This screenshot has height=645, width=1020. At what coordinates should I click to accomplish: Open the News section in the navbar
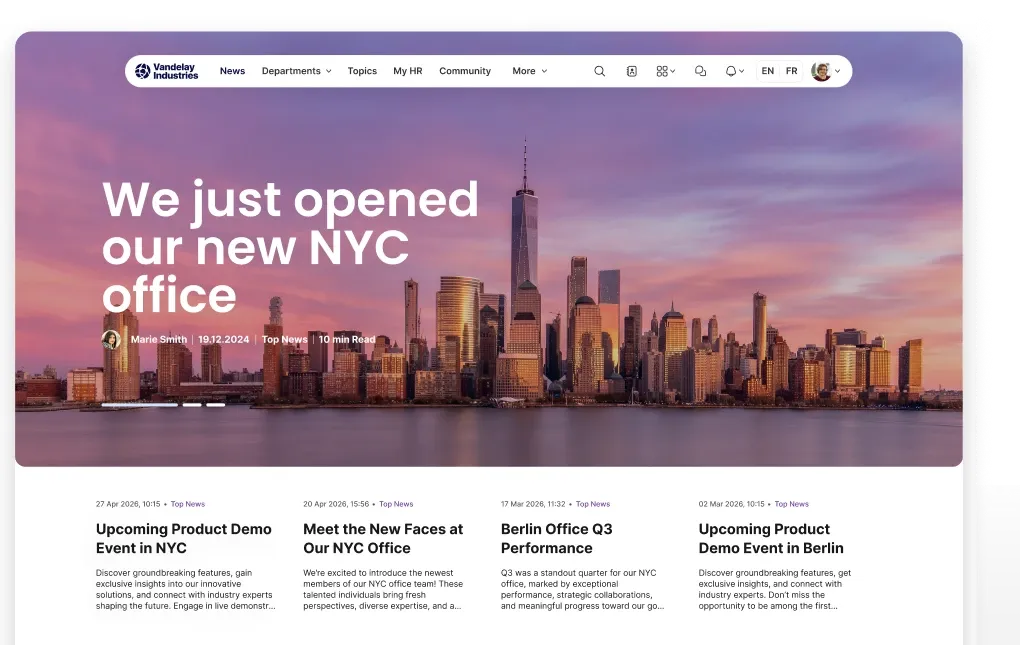point(232,71)
